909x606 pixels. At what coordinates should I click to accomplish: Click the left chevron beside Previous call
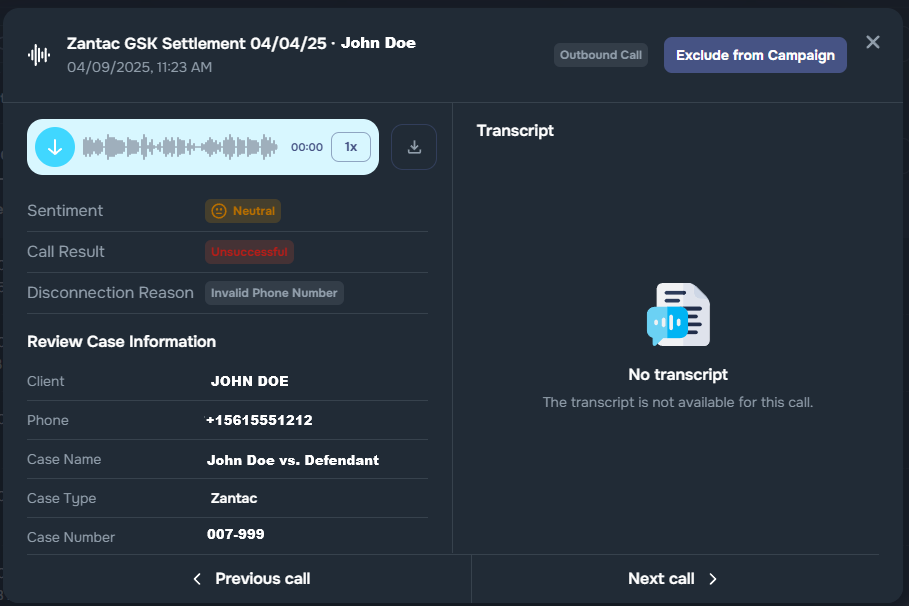coord(196,578)
